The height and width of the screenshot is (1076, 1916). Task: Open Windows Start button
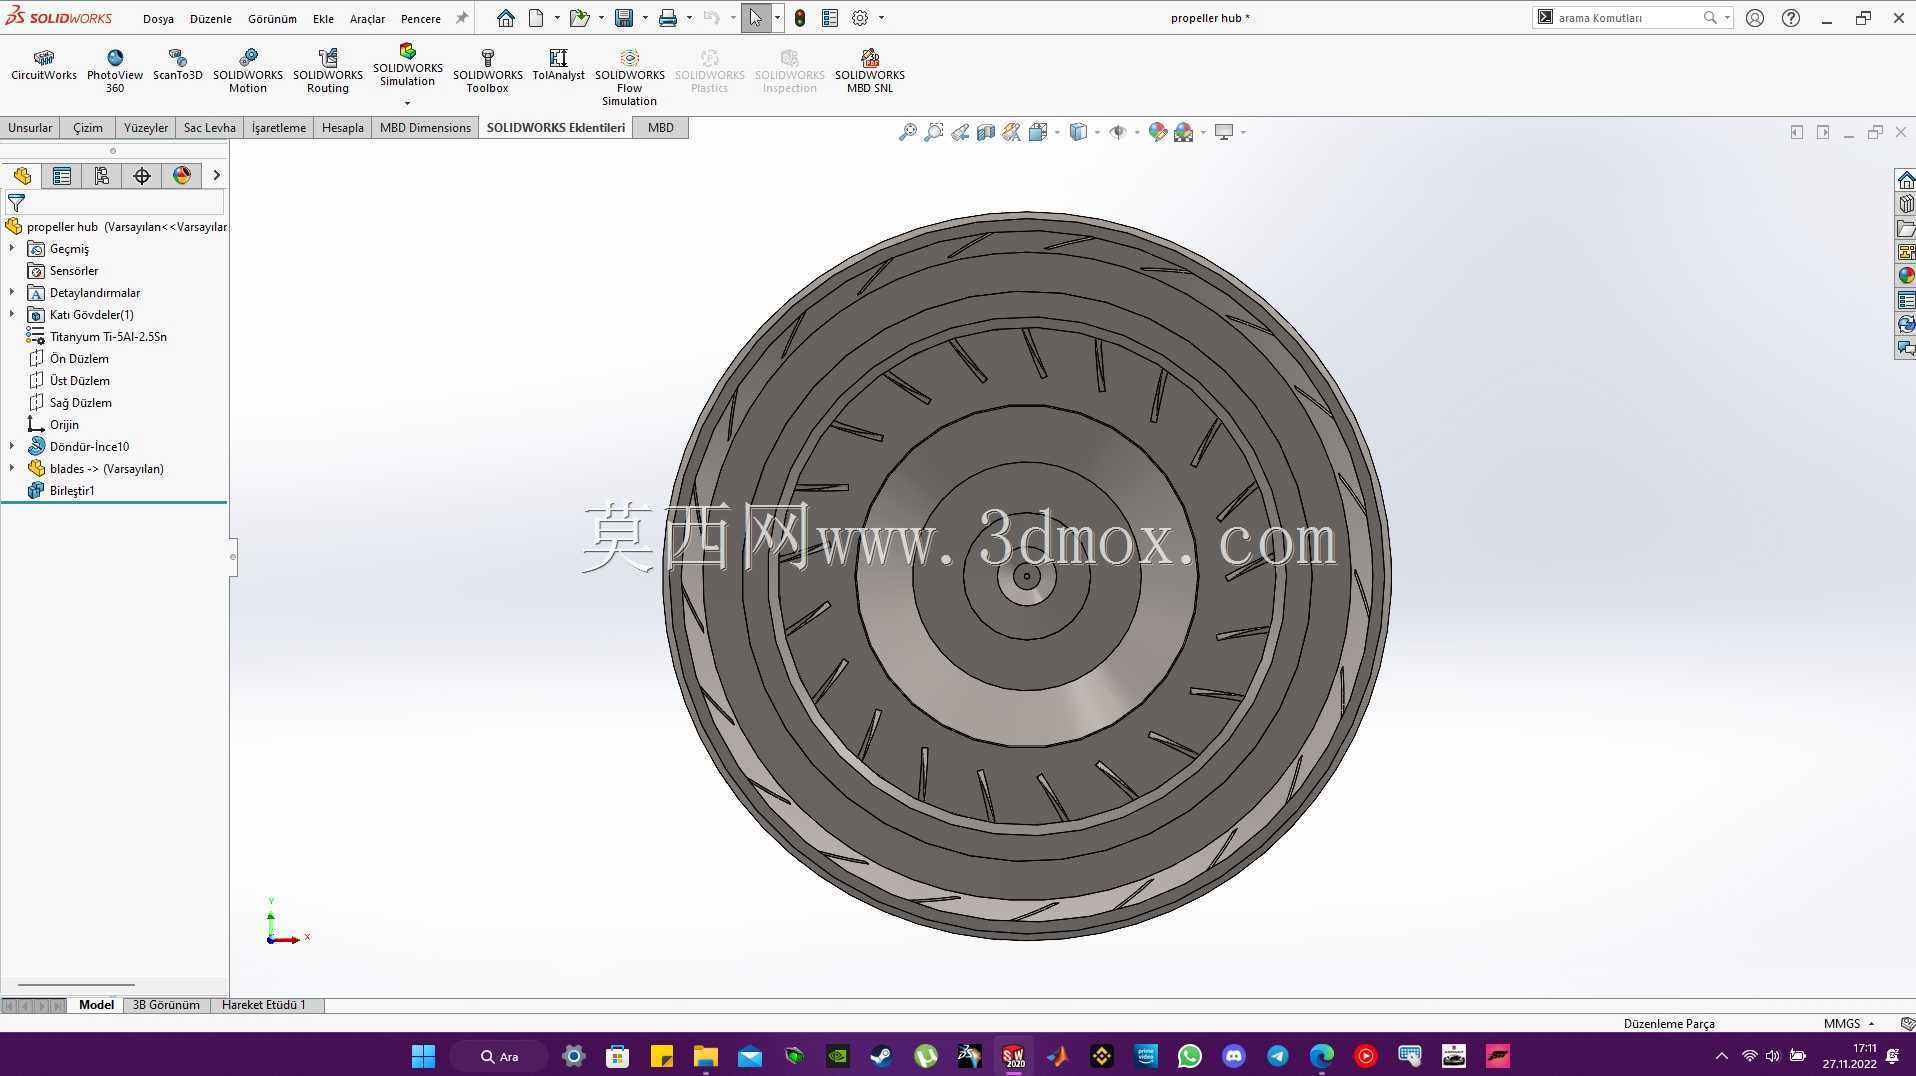423,1056
